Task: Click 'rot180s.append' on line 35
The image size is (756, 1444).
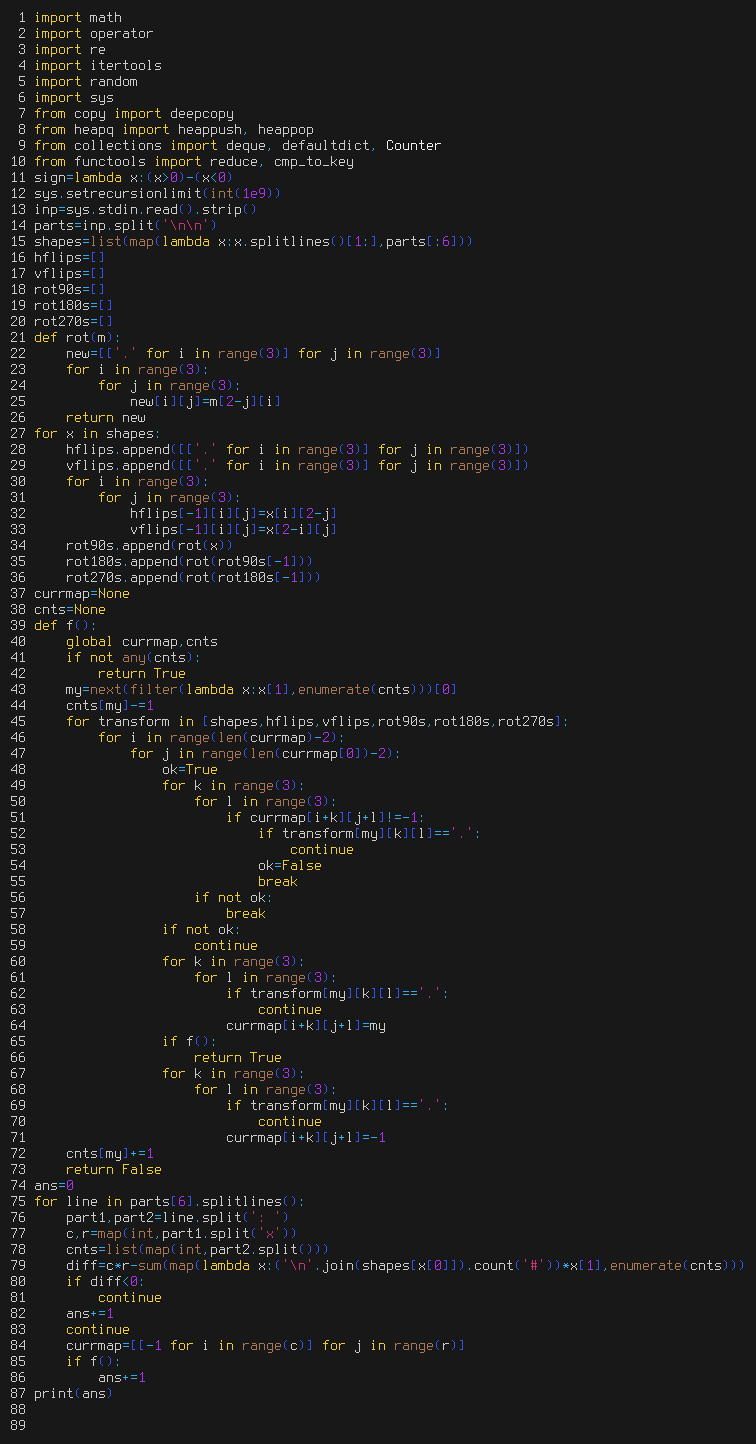Action: click(x=122, y=561)
